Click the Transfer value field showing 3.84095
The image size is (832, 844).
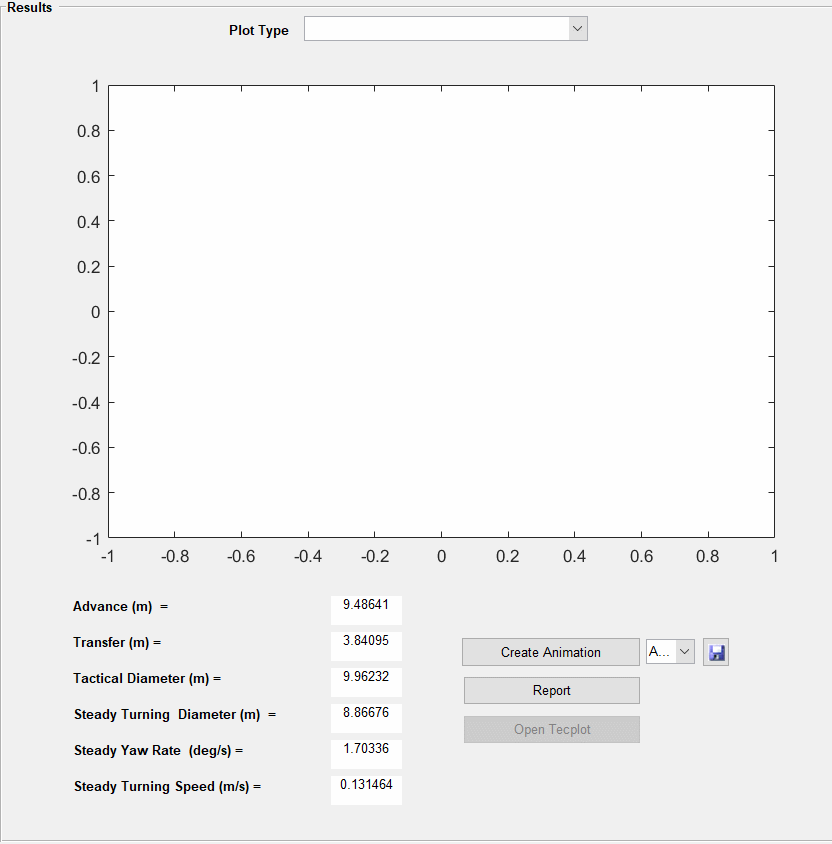[365, 645]
